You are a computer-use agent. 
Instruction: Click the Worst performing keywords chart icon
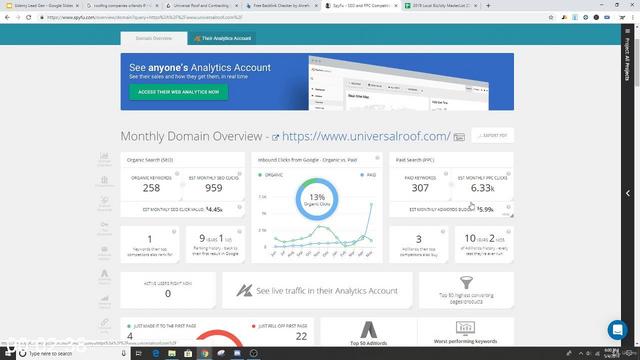pos(465,328)
